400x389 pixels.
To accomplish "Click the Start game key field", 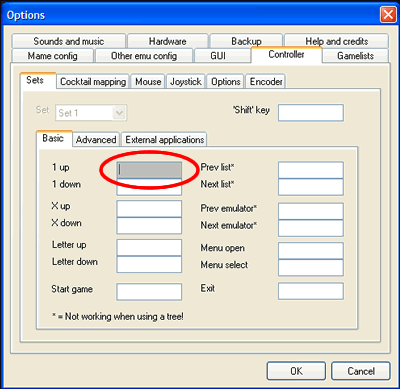I will 149,292.
